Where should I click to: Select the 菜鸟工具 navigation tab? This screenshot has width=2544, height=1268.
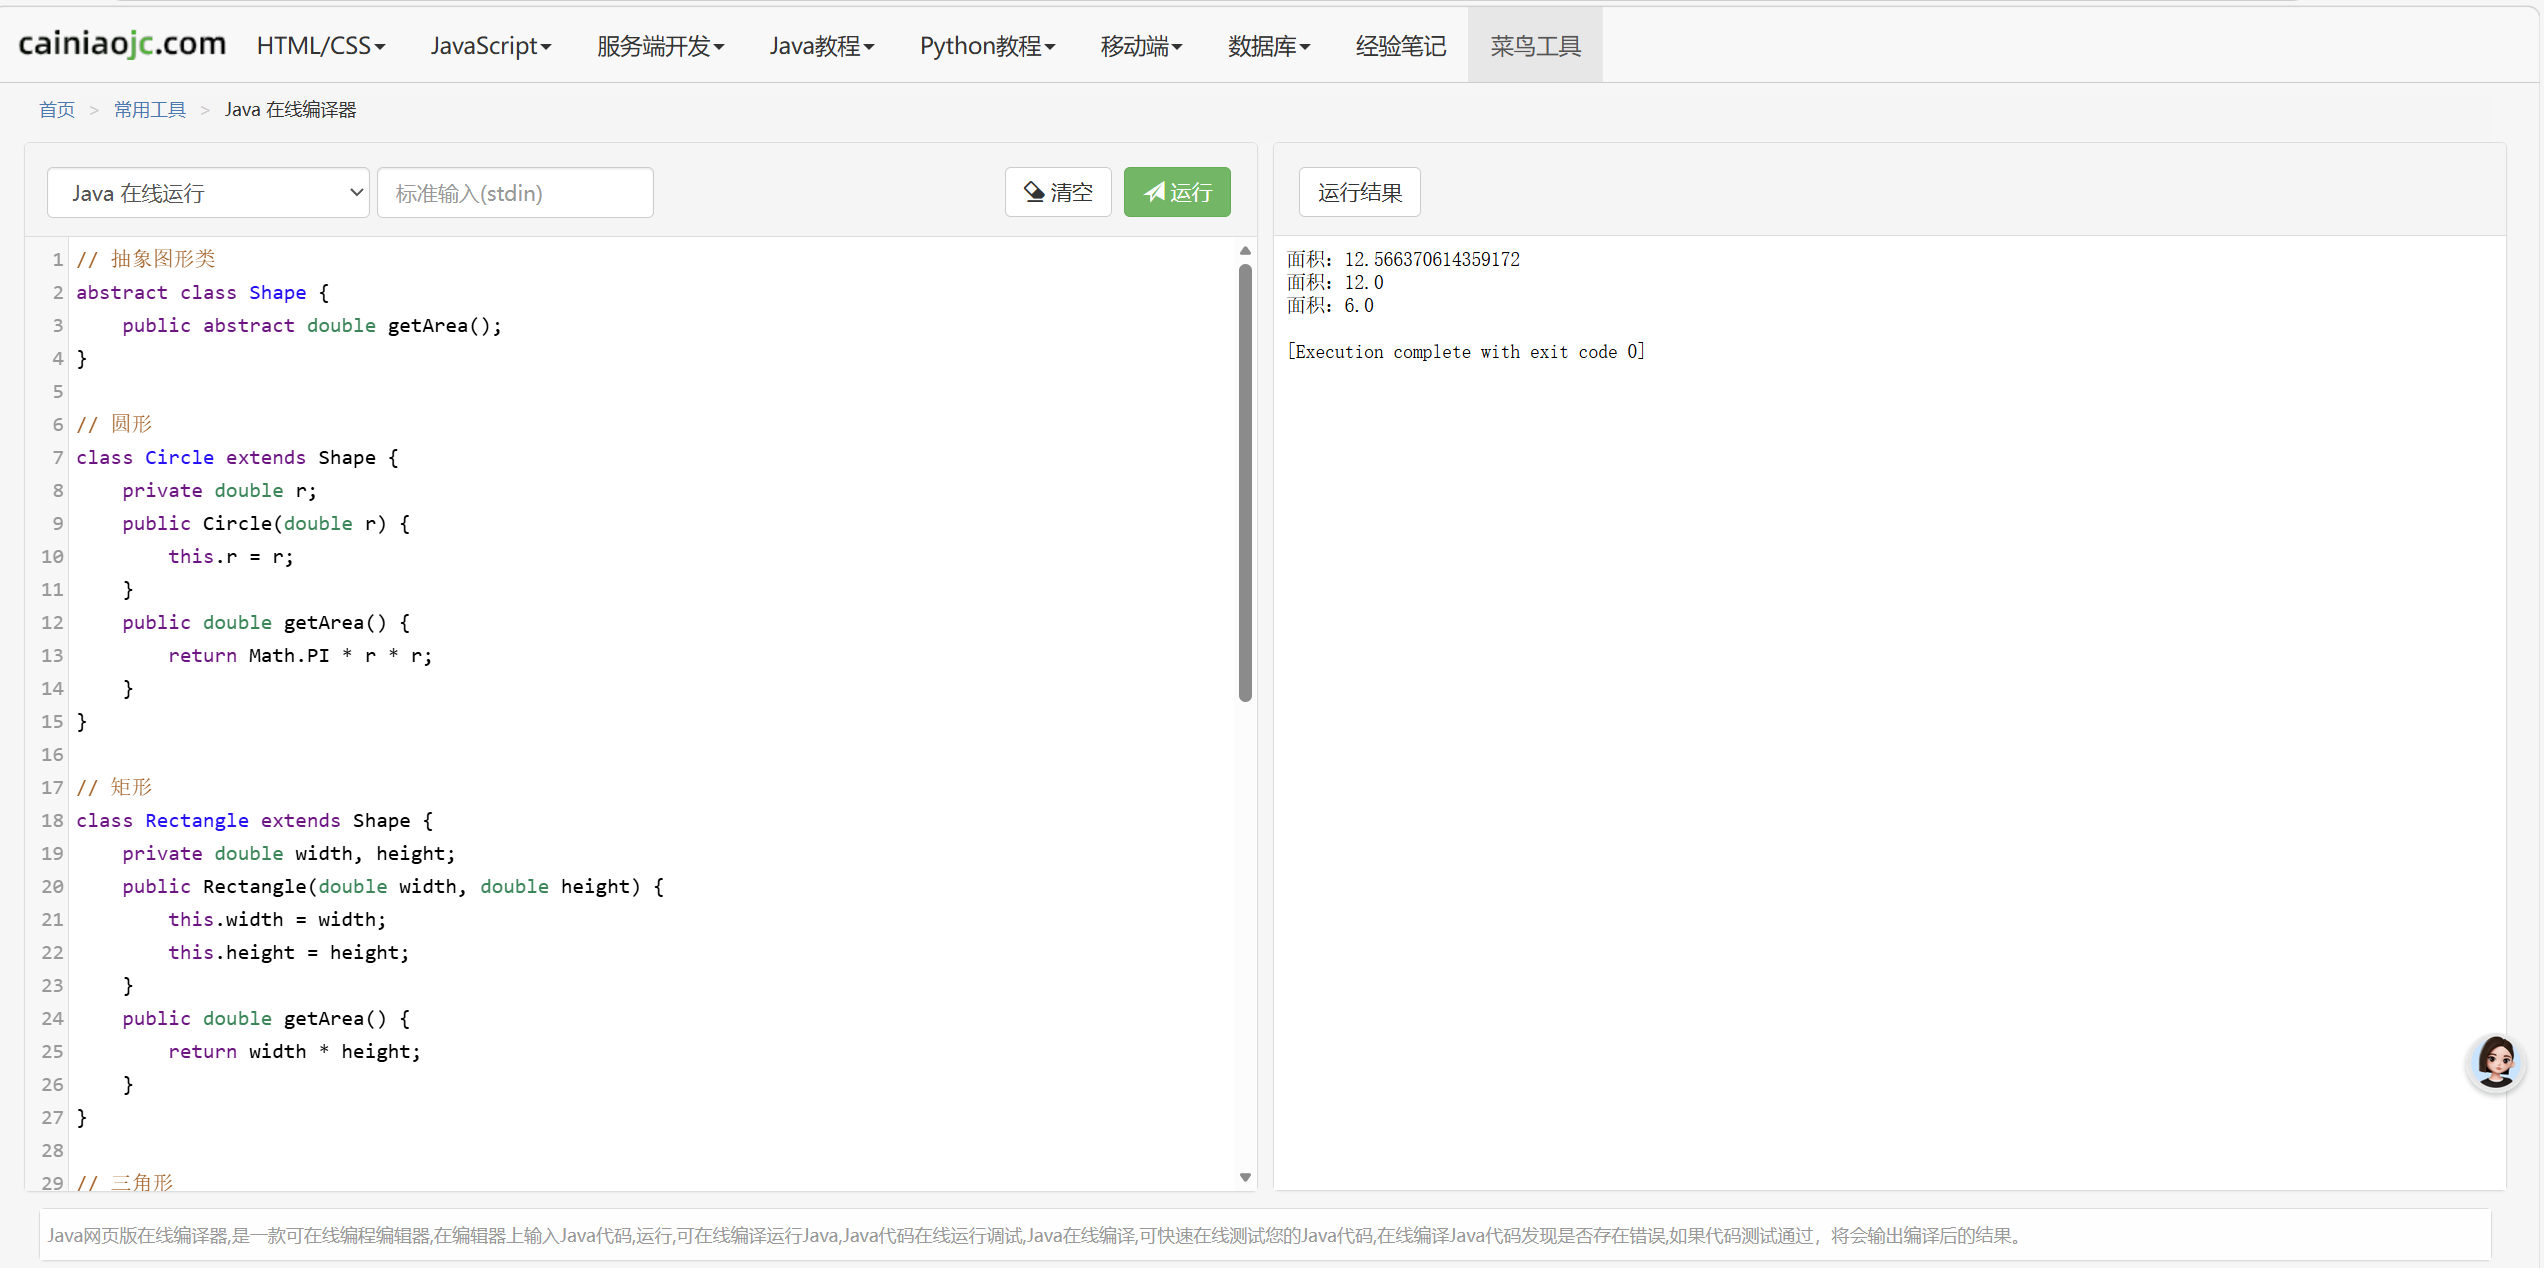click(x=1535, y=46)
